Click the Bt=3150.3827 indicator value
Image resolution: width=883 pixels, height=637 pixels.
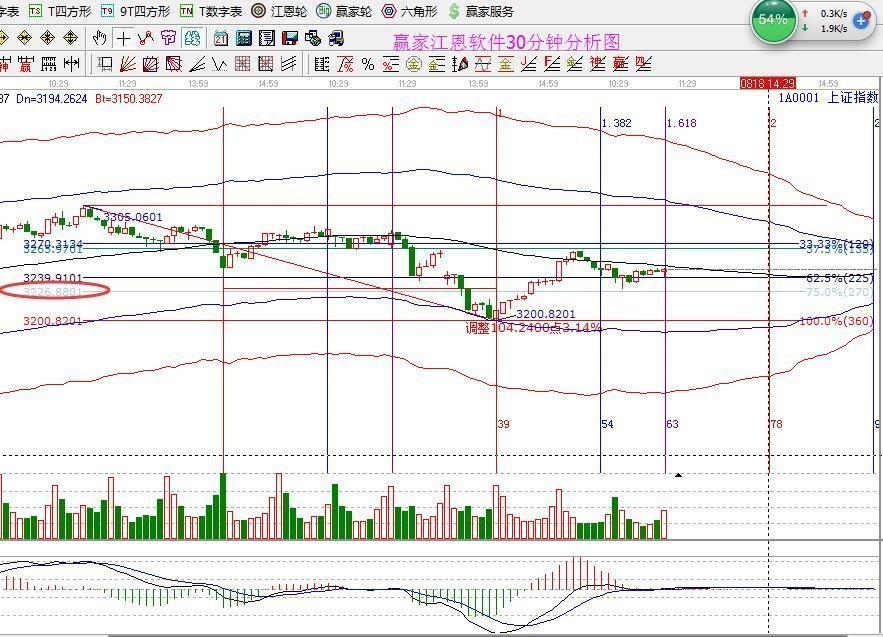point(128,99)
